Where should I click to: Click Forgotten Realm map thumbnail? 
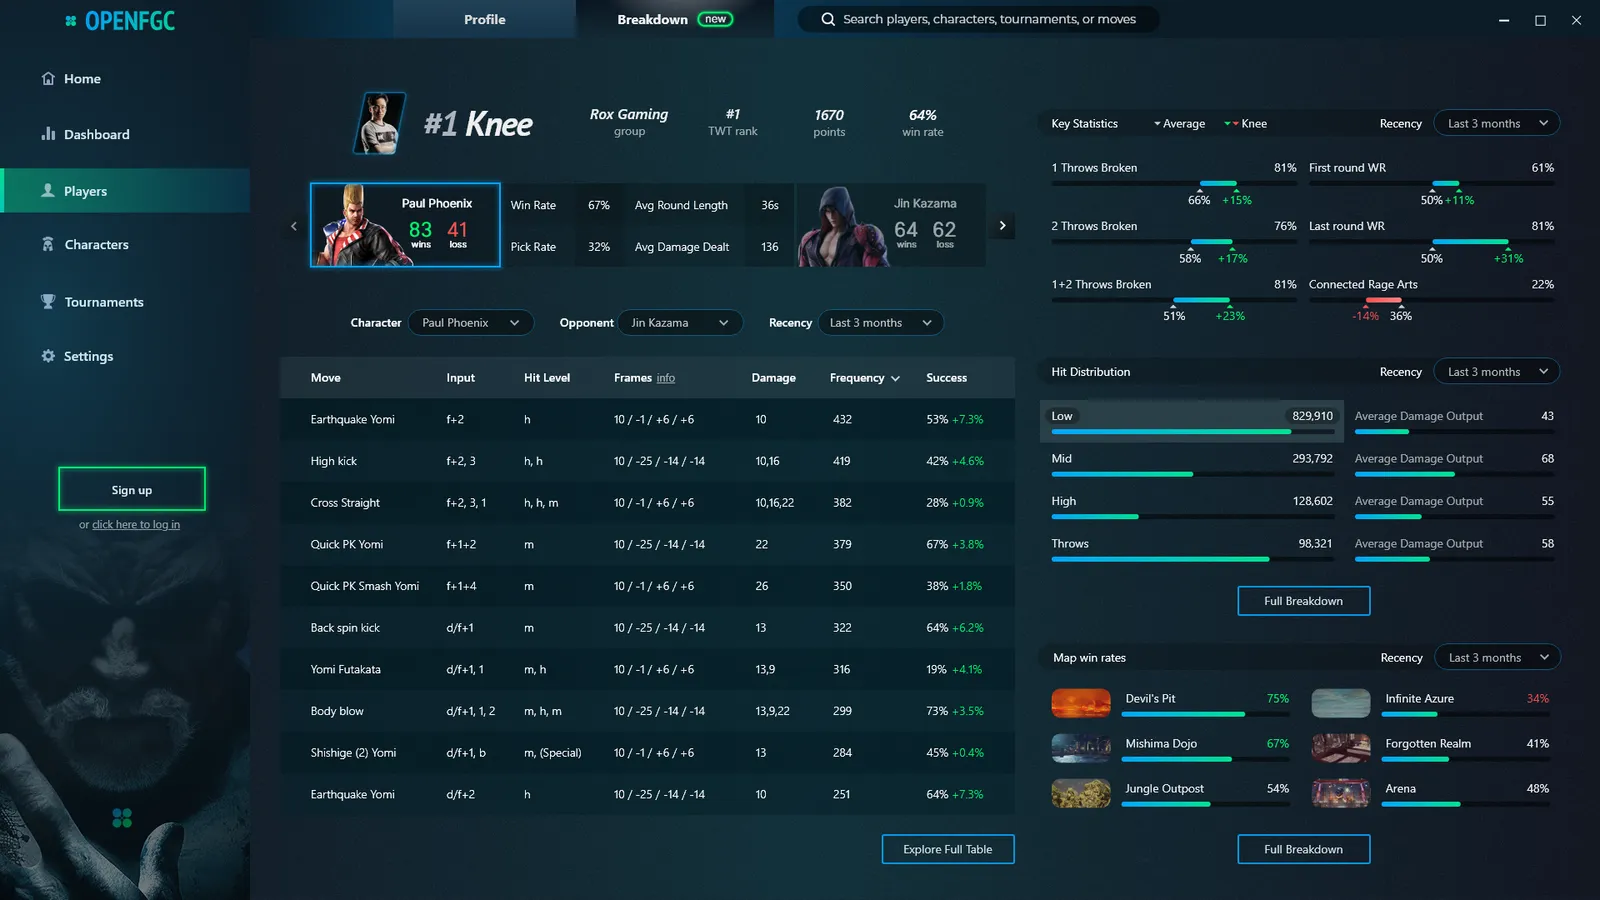(x=1341, y=748)
